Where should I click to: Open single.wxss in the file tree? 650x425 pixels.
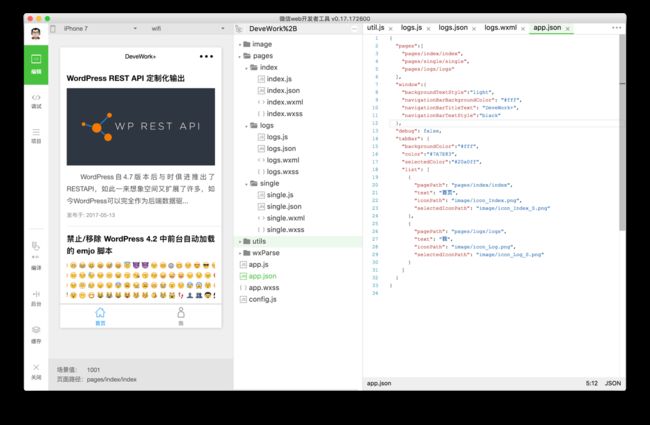[x=281, y=230]
